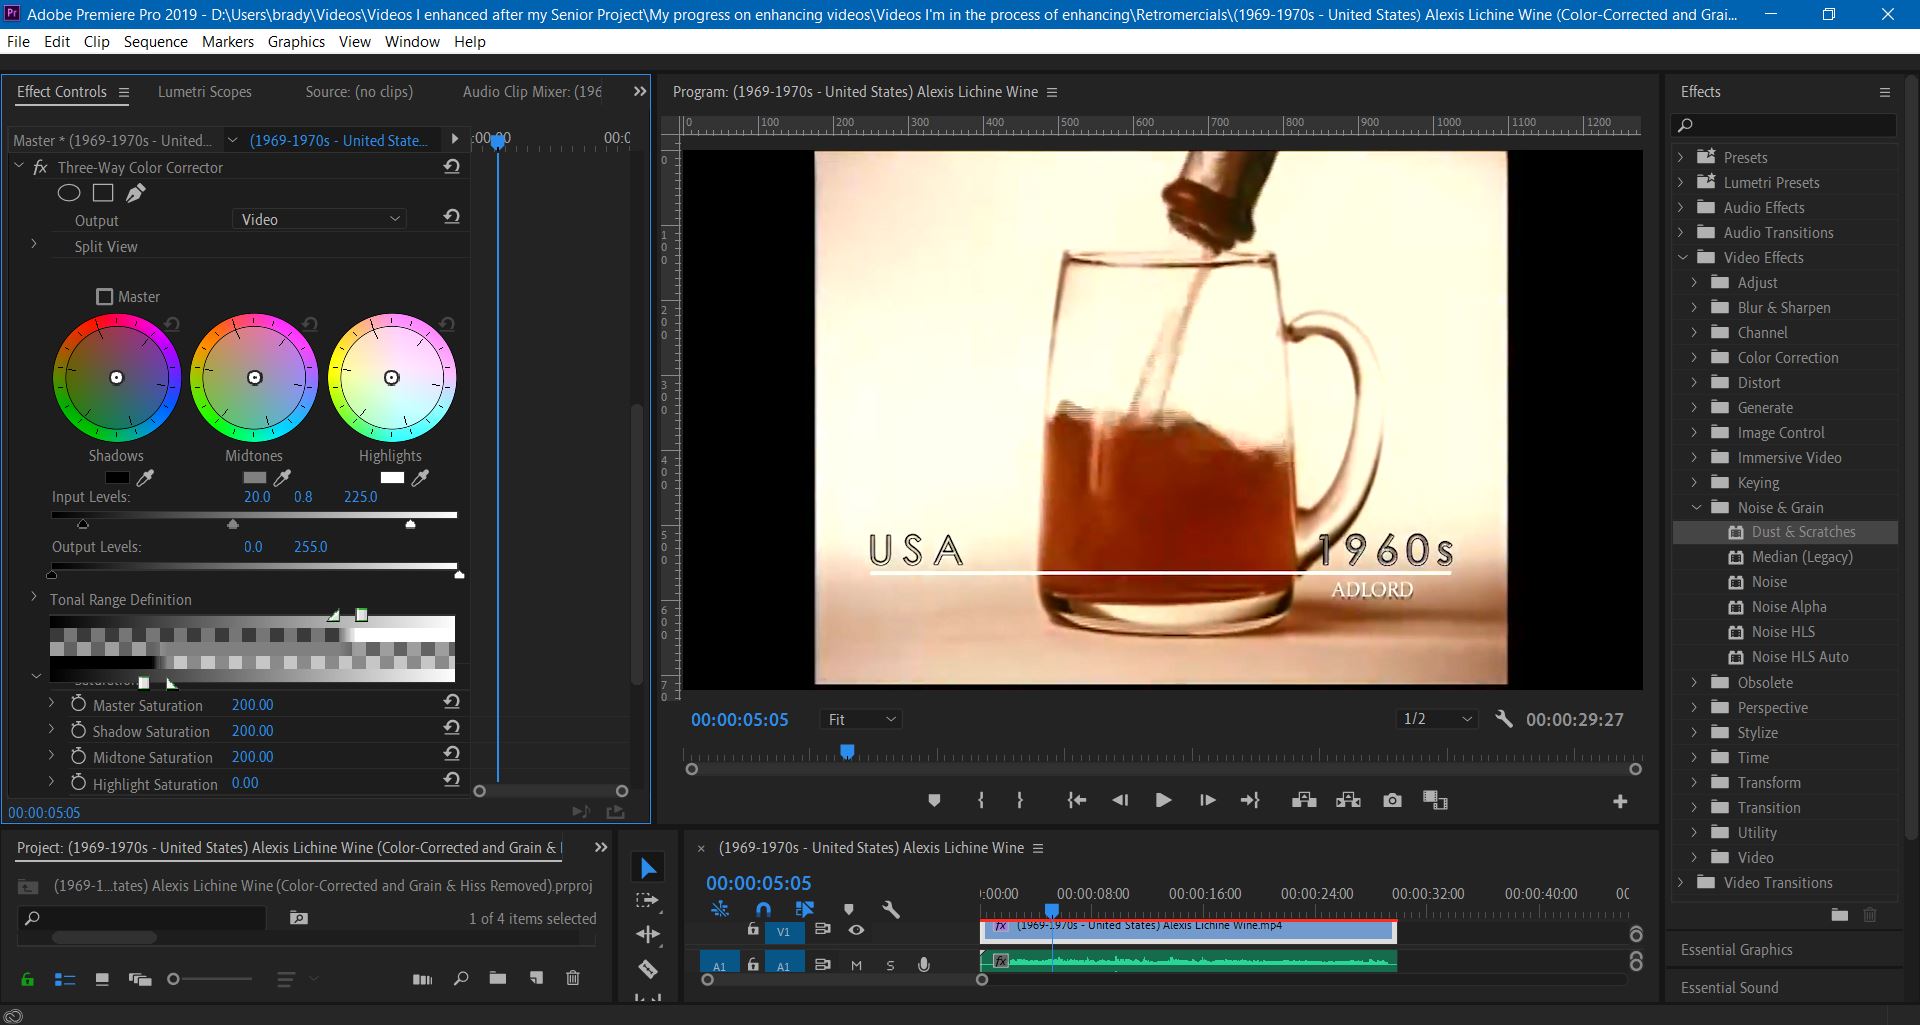Toggle Snap in timeline
1920x1025 pixels.
pyautogui.click(x=763, y=909)
